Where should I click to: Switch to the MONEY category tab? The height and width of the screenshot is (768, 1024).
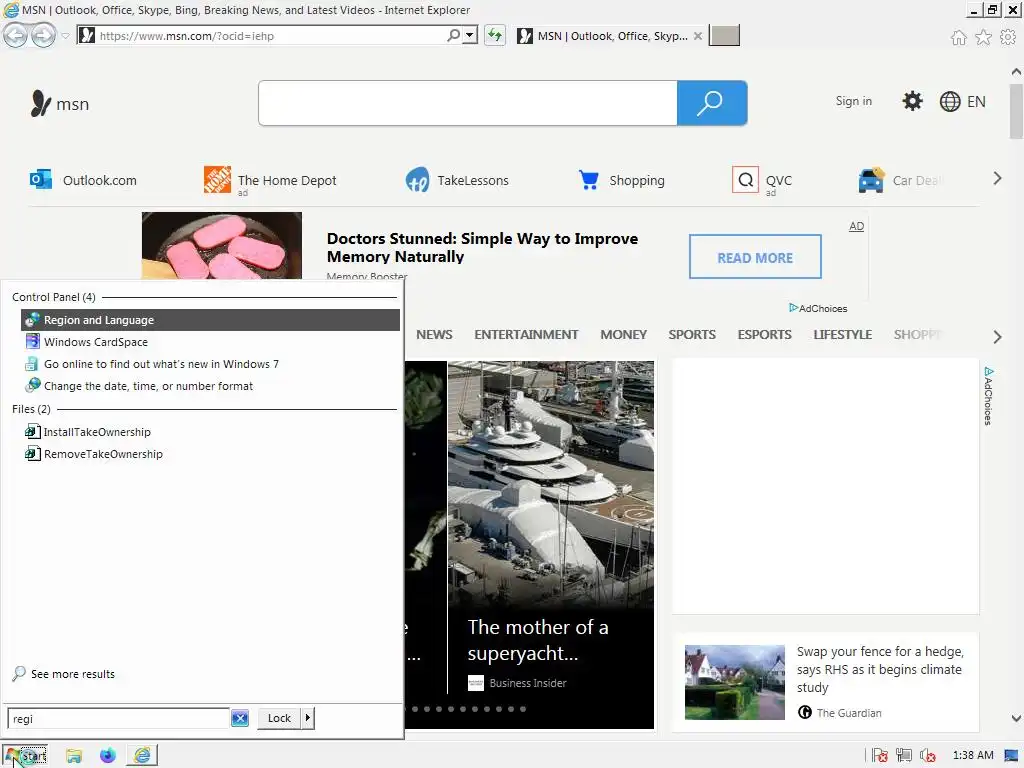(x=623, y=334)
